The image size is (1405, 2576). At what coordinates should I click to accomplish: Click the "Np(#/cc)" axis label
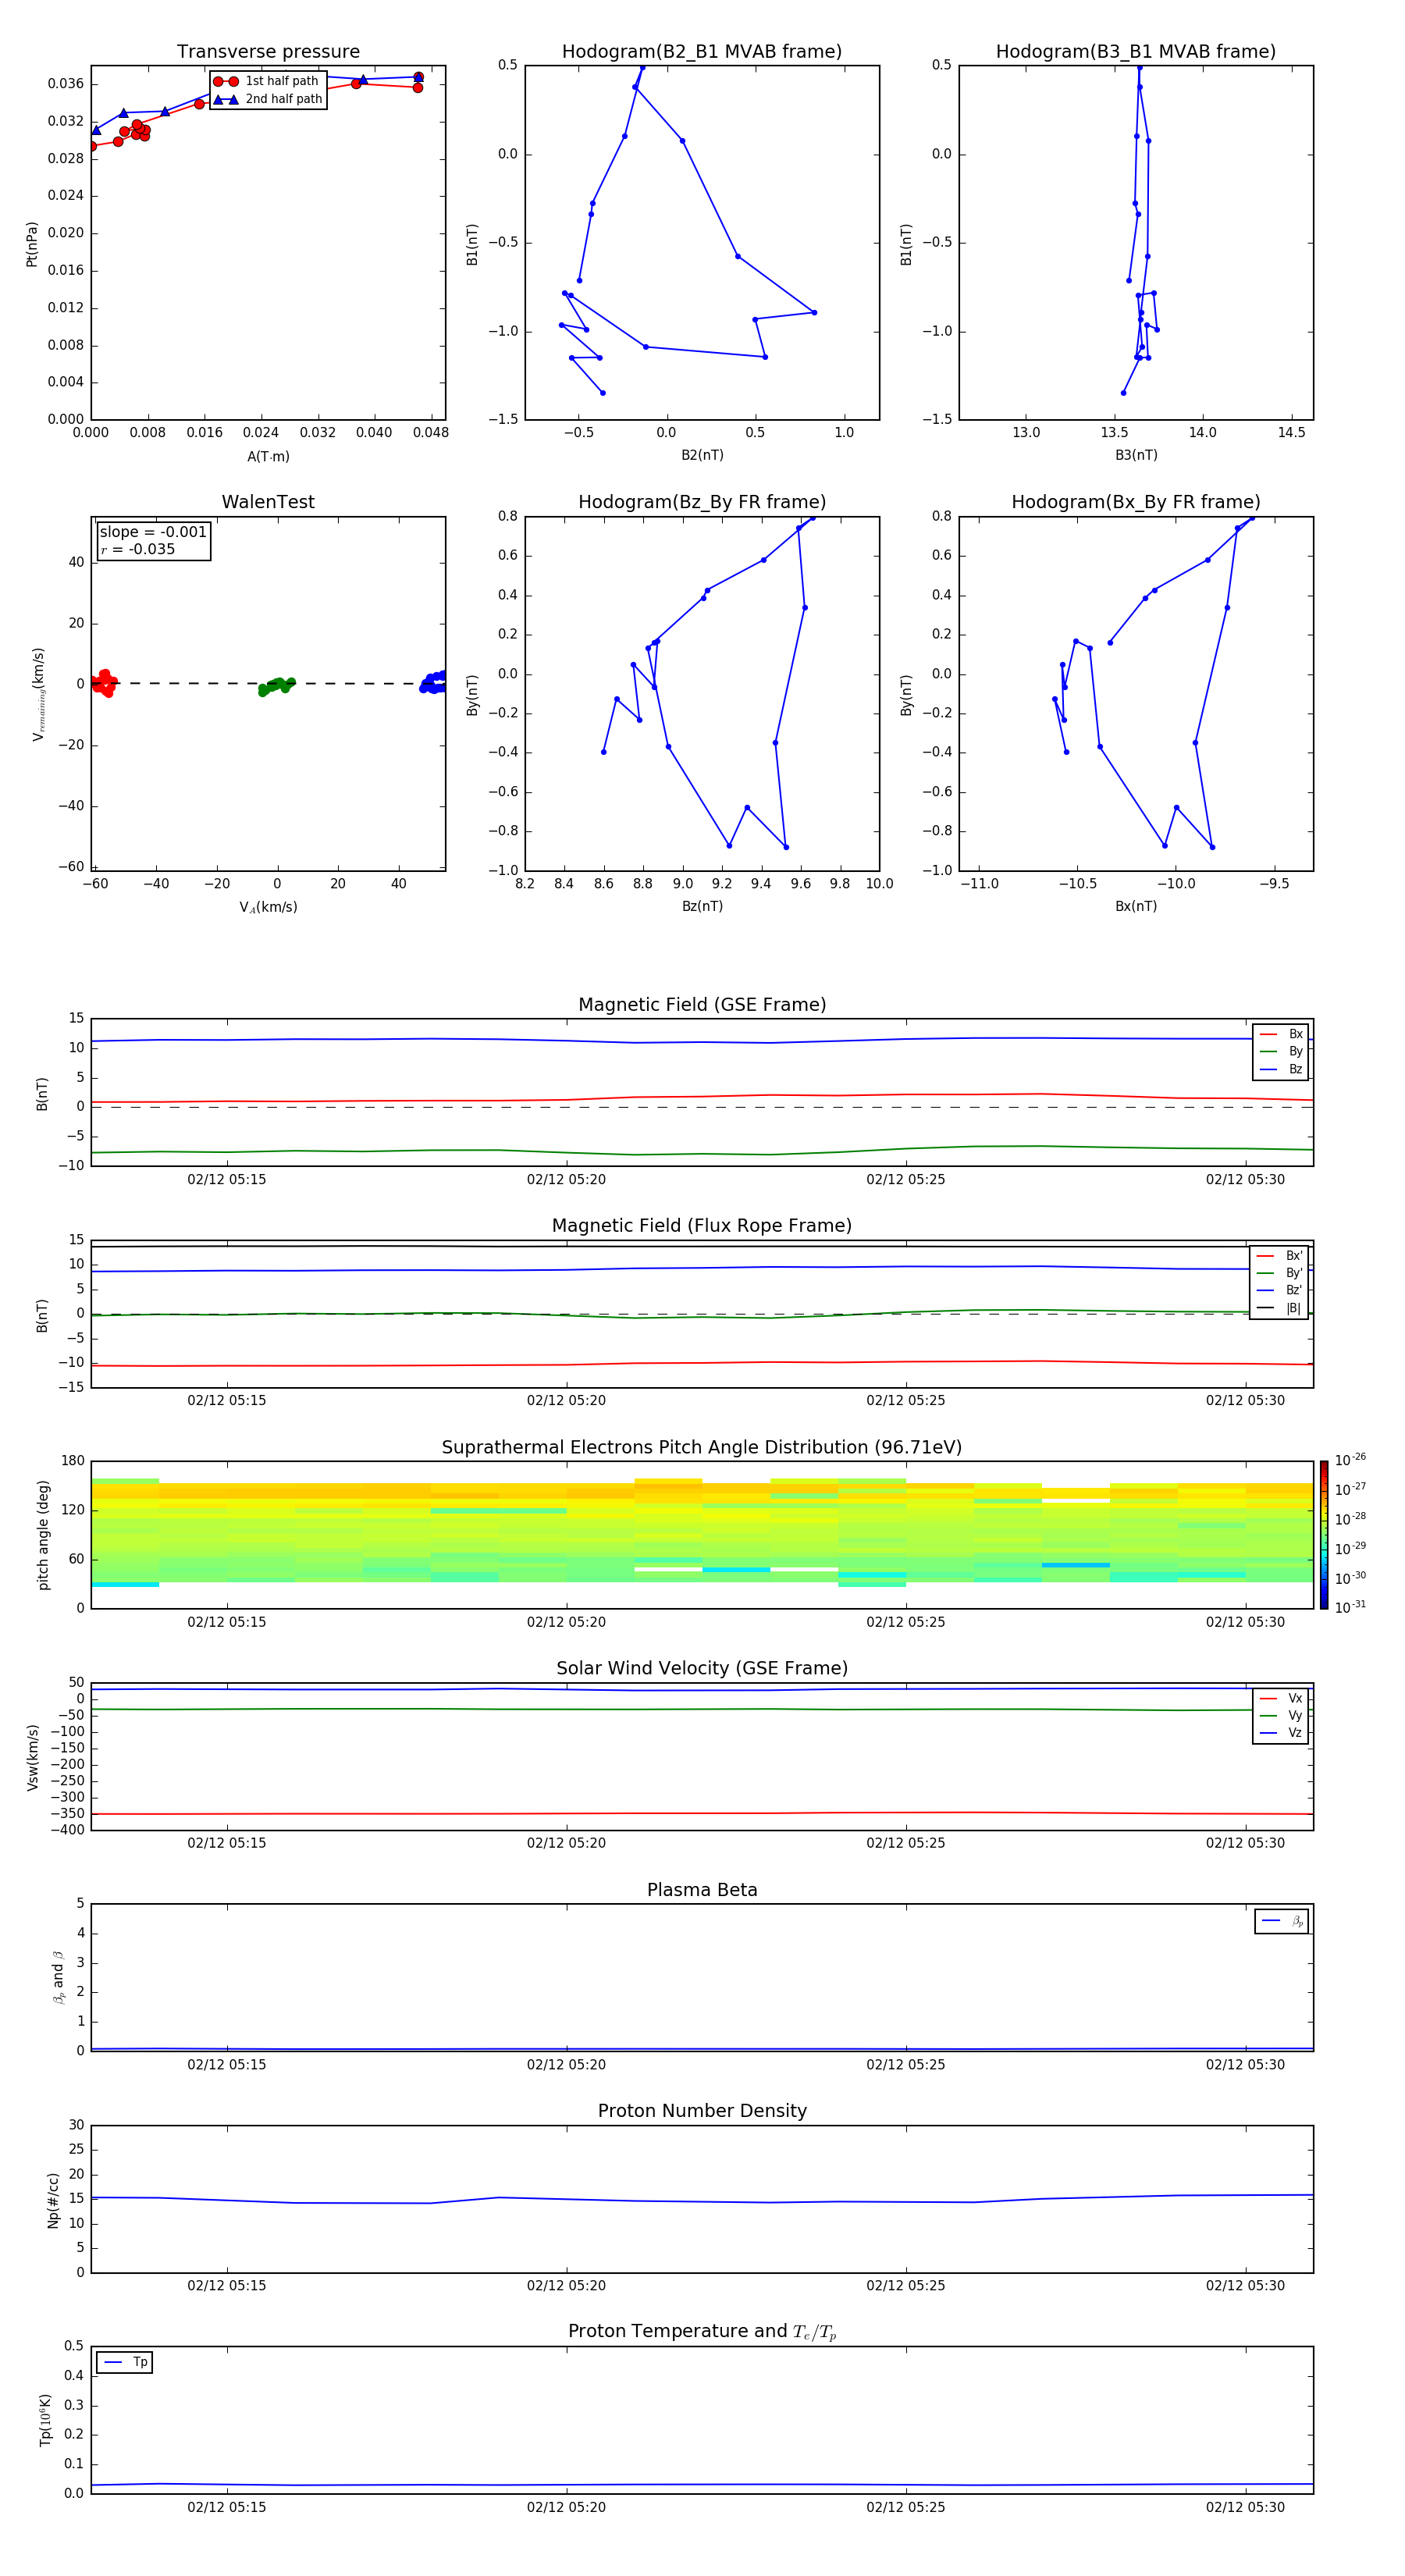tap(53, 2200)
